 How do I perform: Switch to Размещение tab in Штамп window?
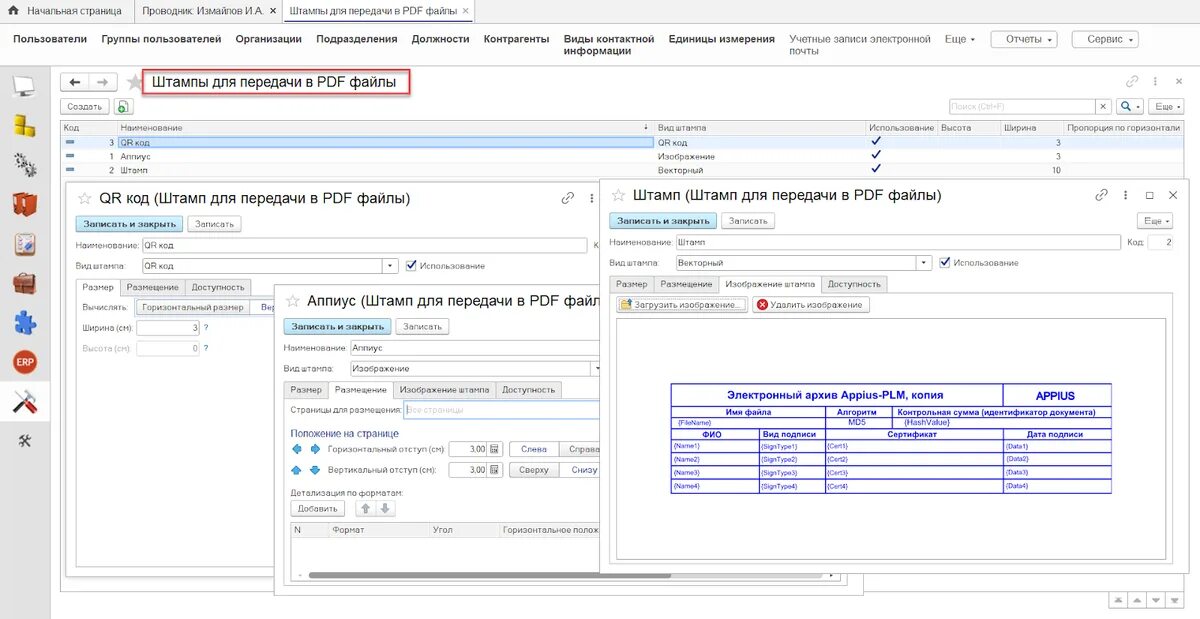coord(686,284)
